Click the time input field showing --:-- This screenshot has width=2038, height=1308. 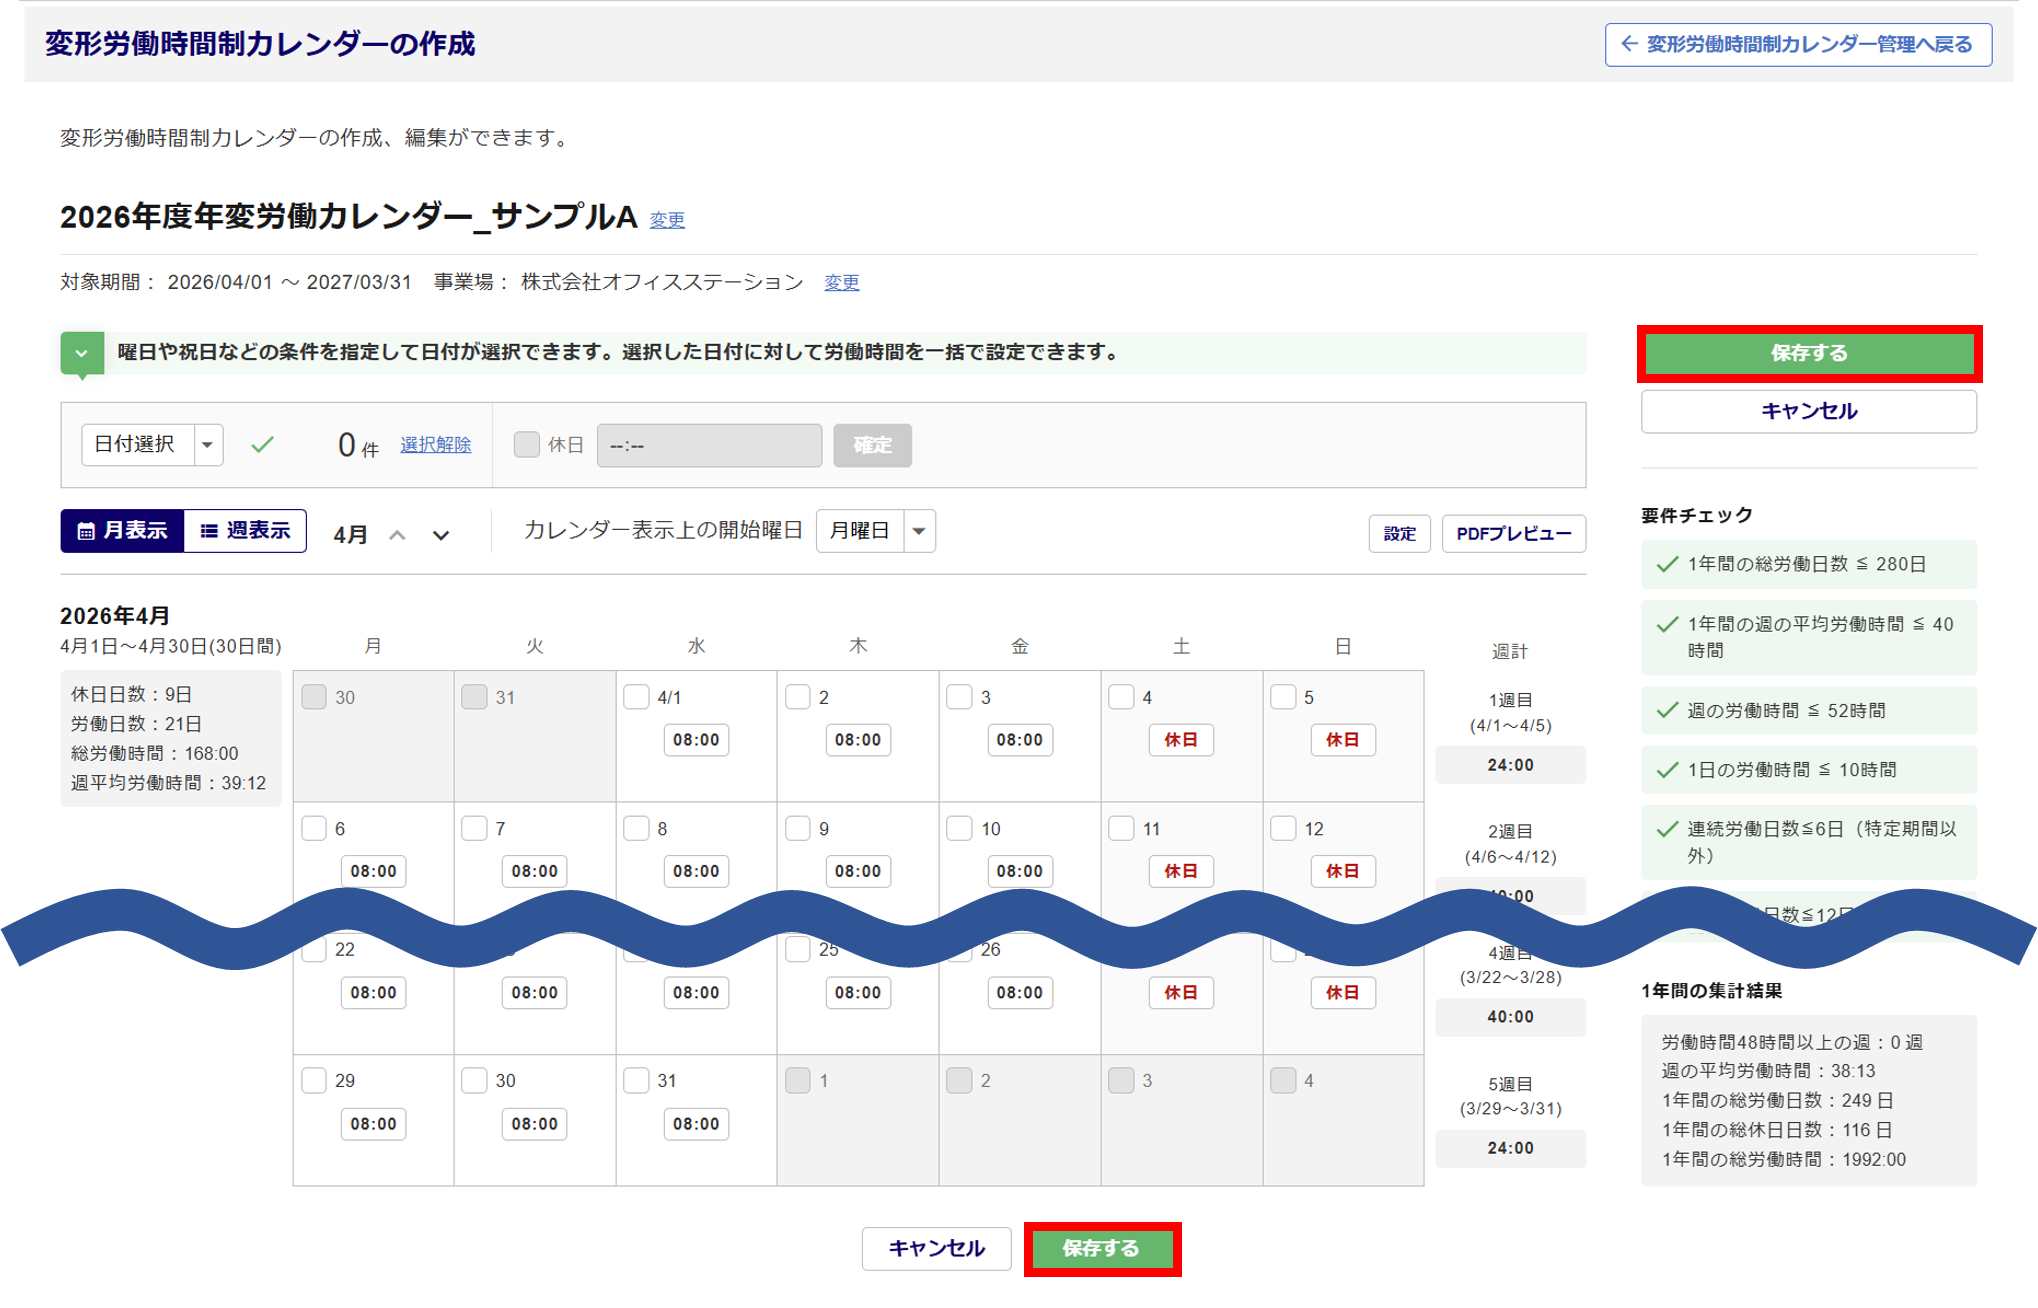(709, 445)
